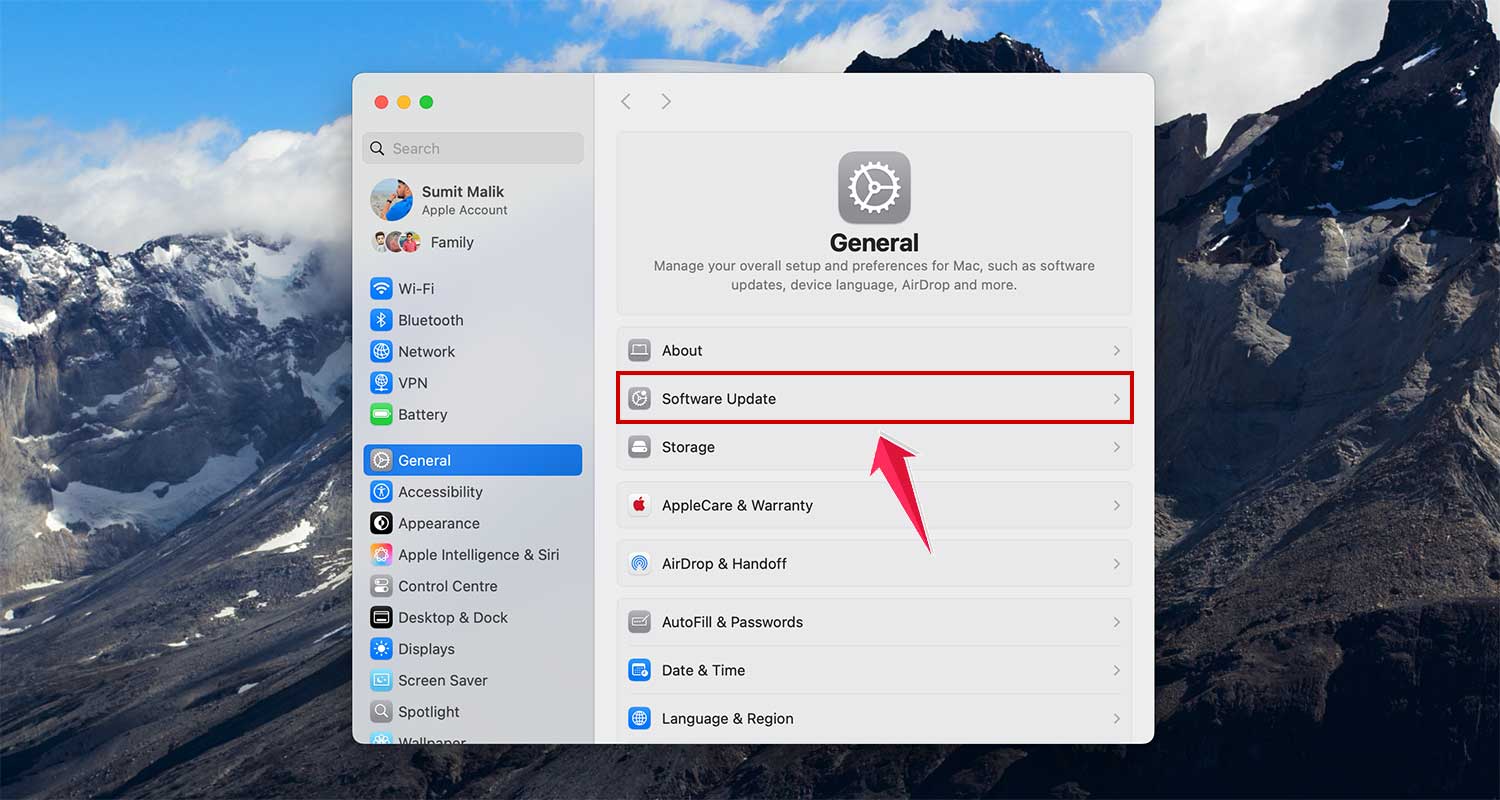Click the VPN icon
The image size is (1500, 800).
[x=382, y=383]
